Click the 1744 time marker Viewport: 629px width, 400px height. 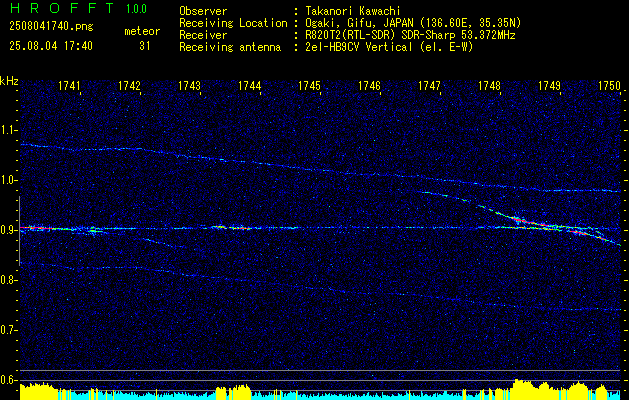(250, 86)
